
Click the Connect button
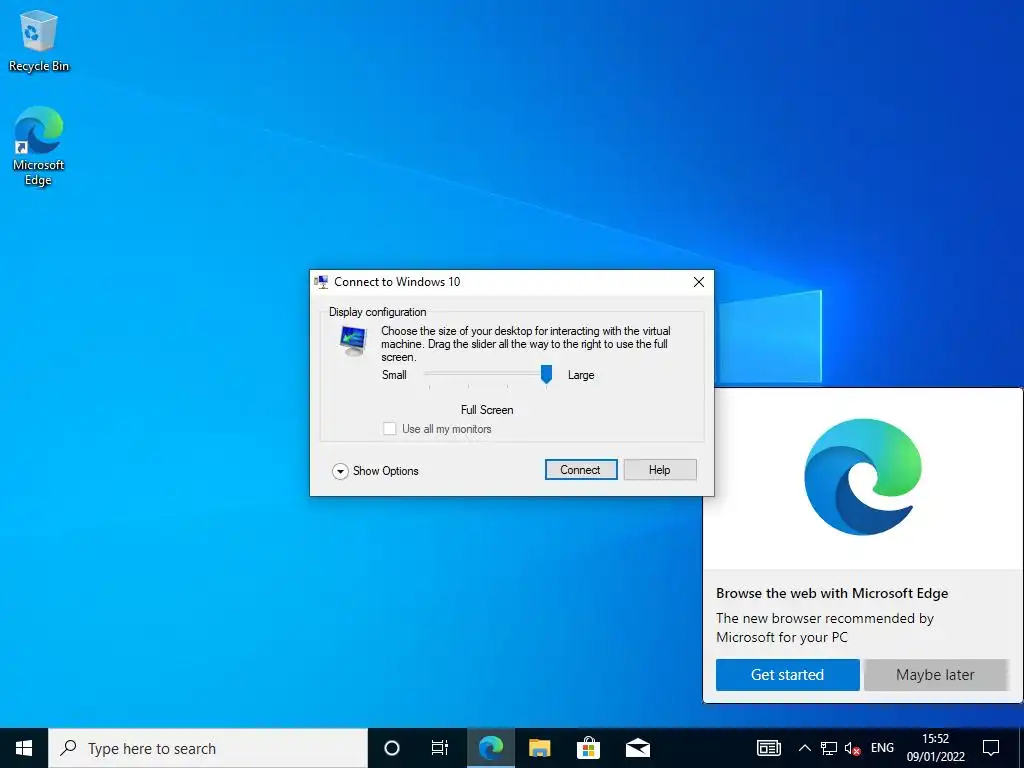pos(581,470)
